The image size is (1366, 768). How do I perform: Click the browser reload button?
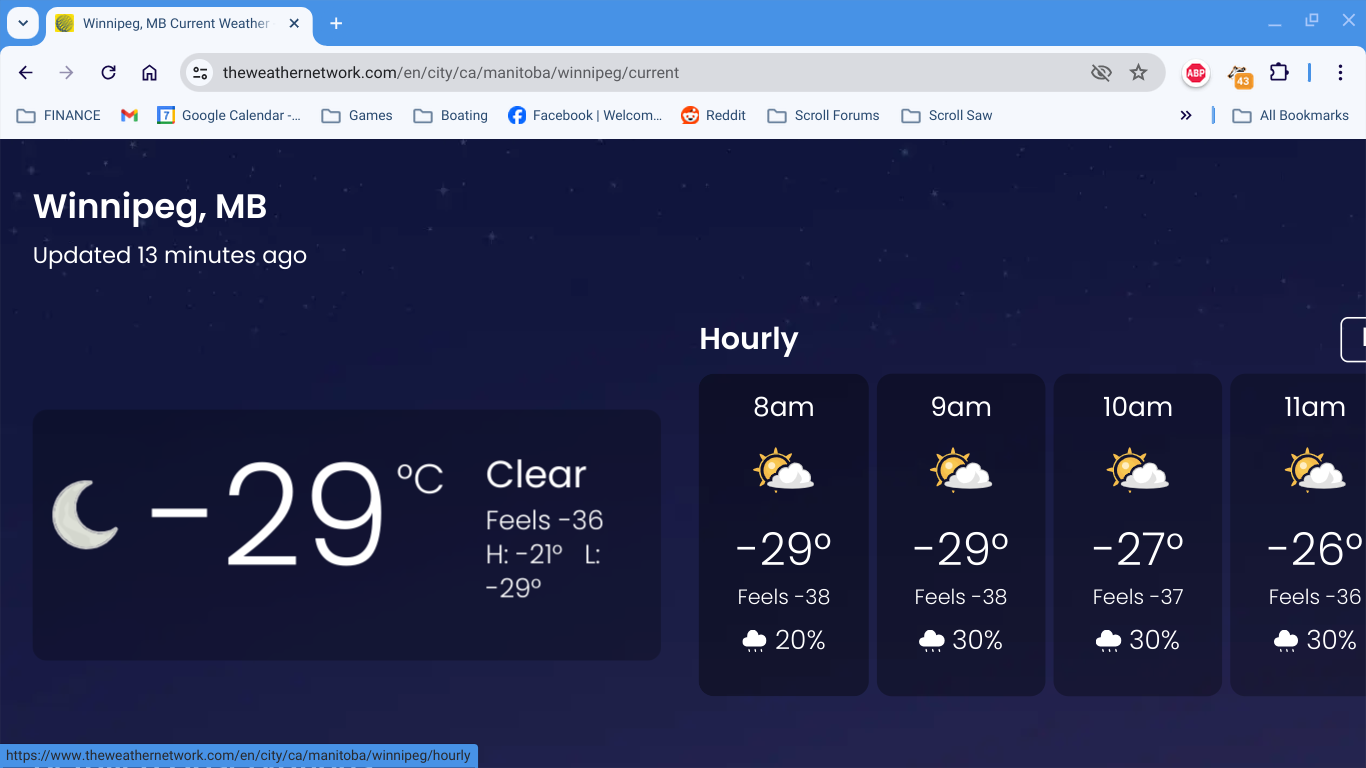[108, 73]
